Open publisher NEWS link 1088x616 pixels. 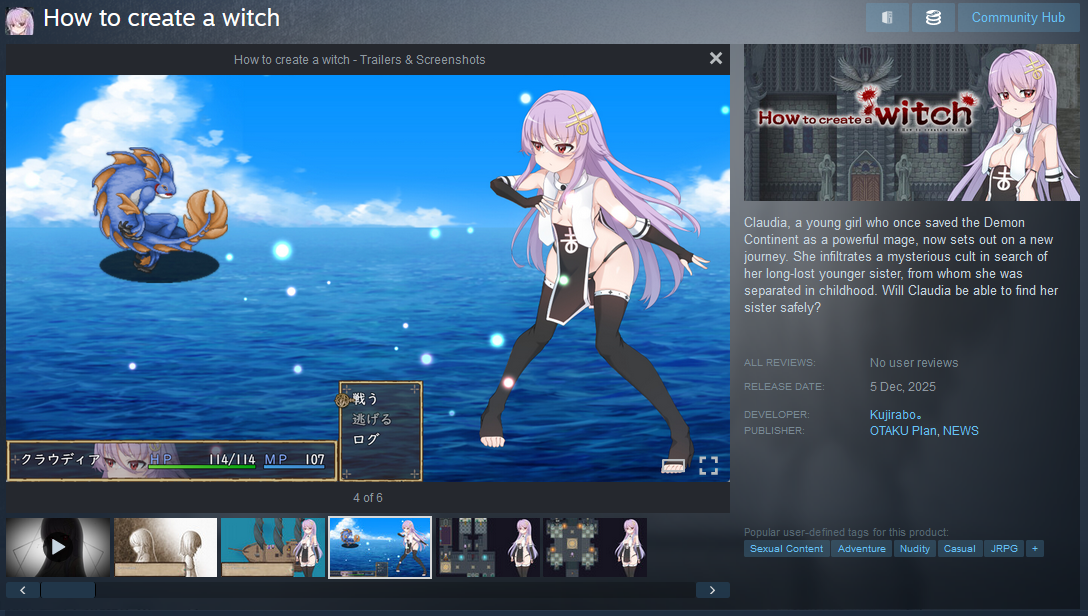click(960, 431)
